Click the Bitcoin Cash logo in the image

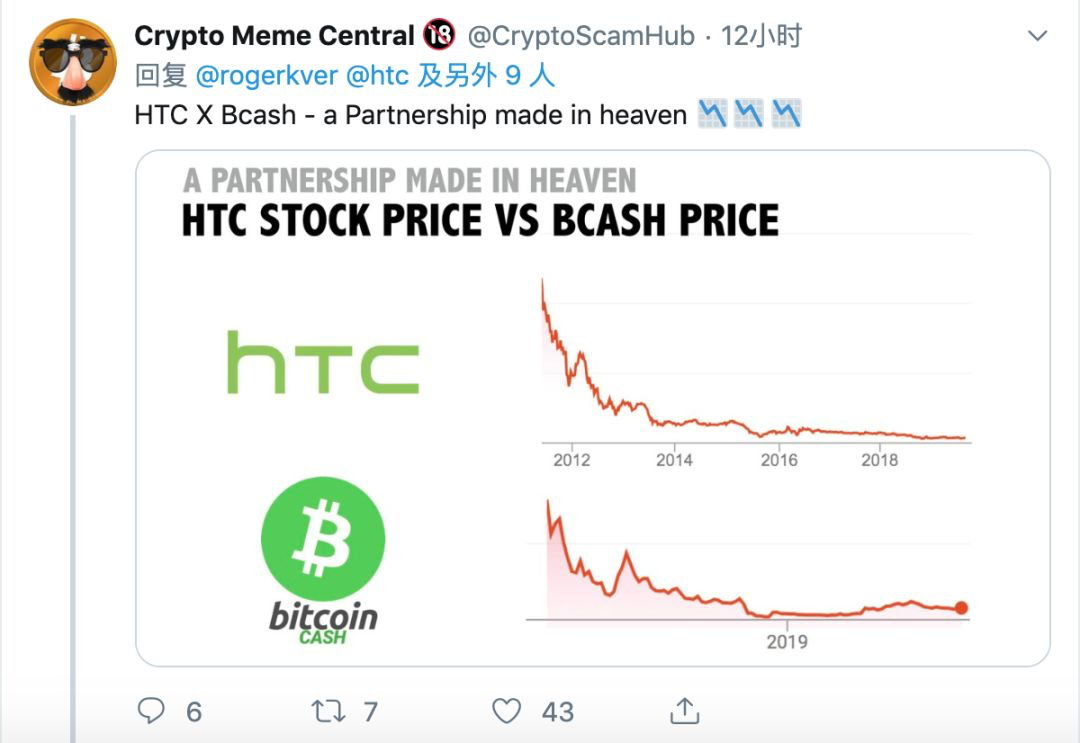pos(323,540)
